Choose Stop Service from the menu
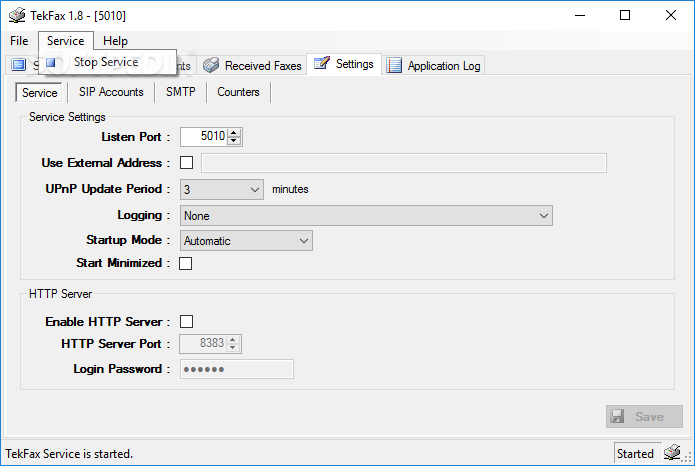695x466 pixels. (x=107, y=62)
